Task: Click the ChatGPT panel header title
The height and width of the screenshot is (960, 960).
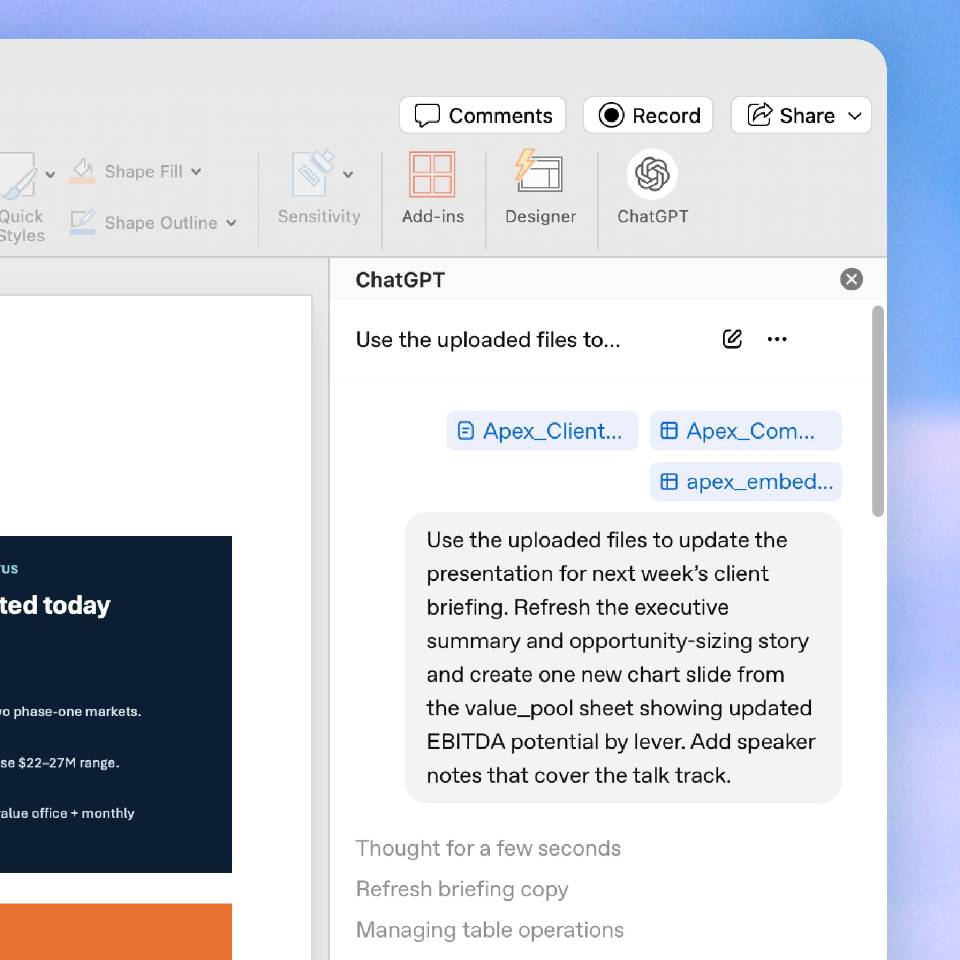Action: [400, 280]
